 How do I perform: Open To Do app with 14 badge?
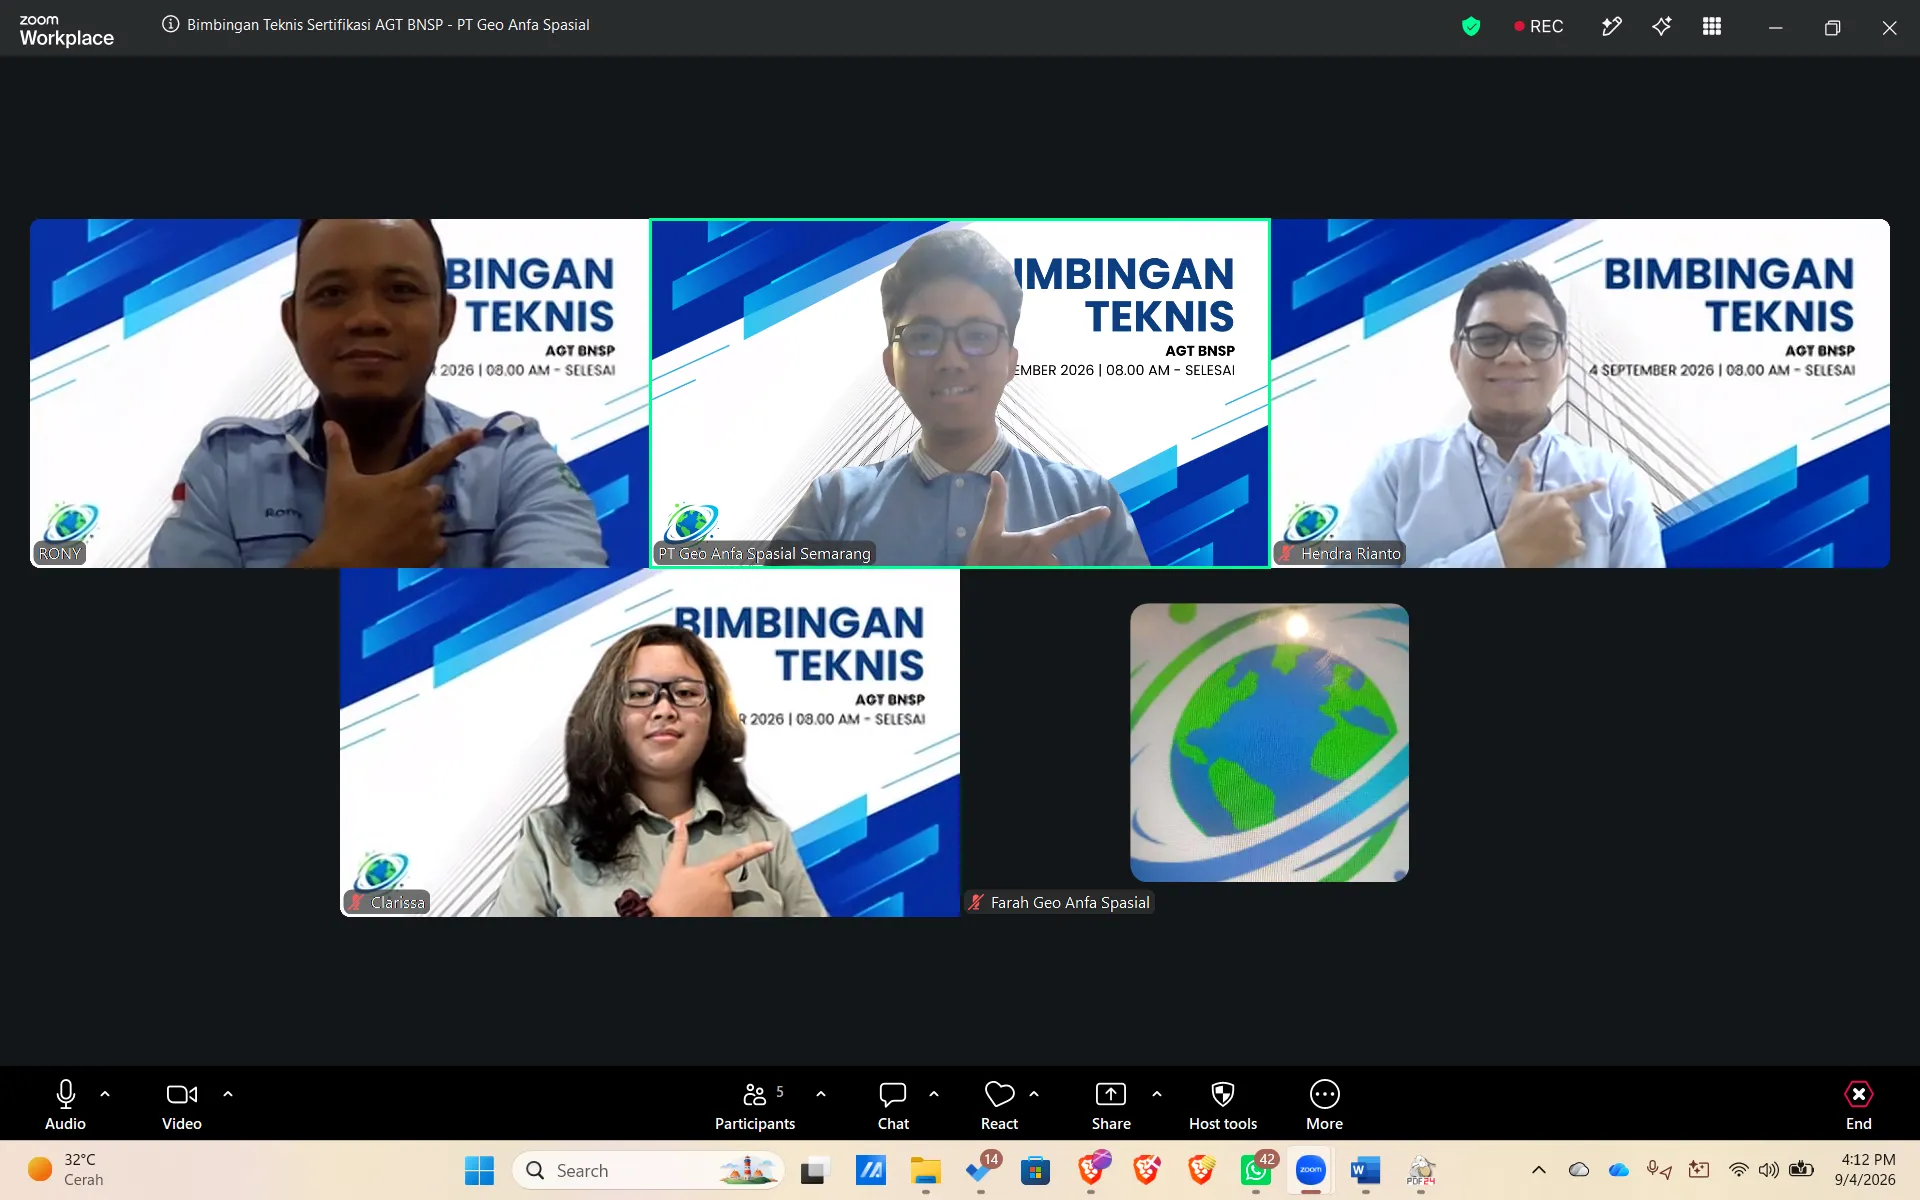pos(981,1170)
